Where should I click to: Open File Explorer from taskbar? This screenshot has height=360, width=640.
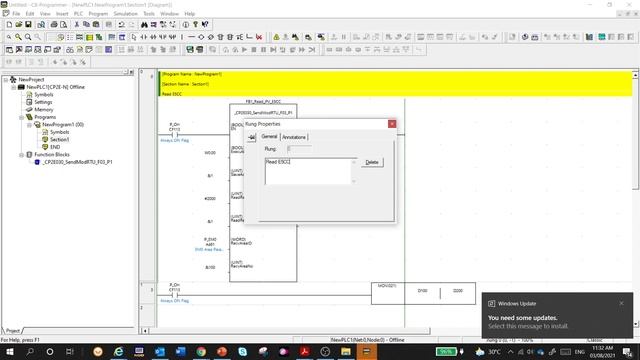[346, 351]
